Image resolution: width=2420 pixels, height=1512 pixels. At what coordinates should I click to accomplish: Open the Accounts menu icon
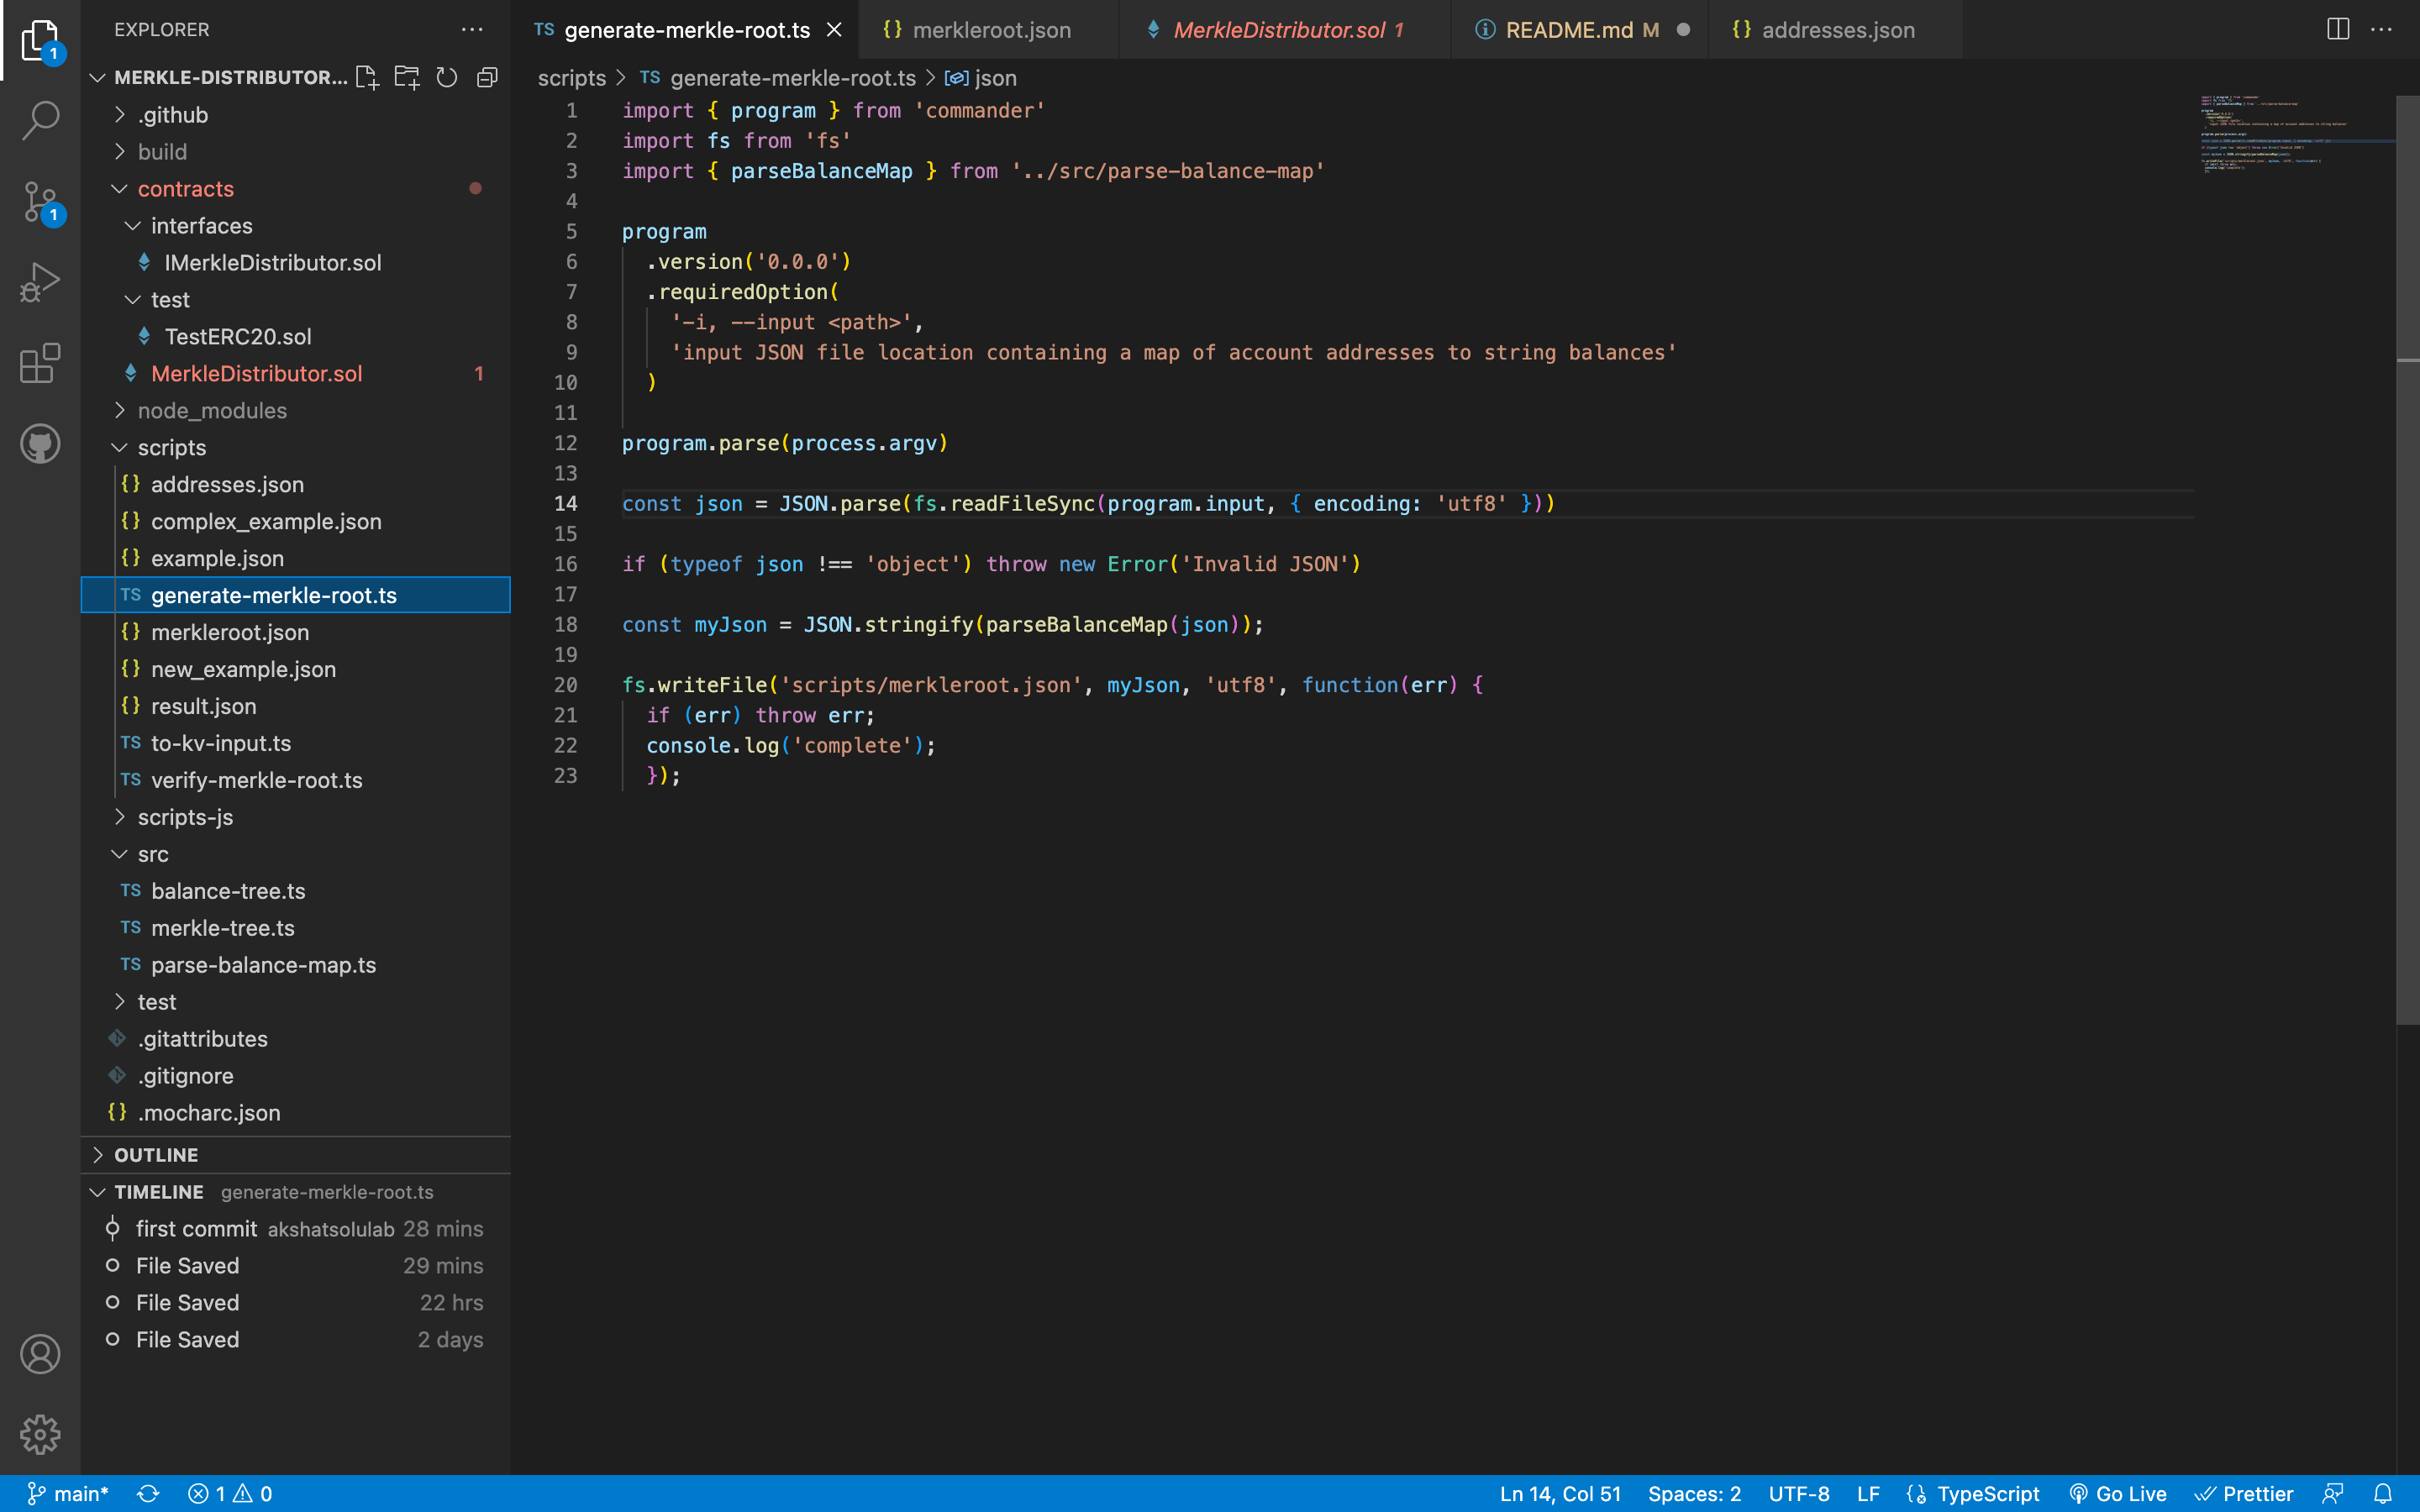pyautogui.click(x=40, y=1354)
